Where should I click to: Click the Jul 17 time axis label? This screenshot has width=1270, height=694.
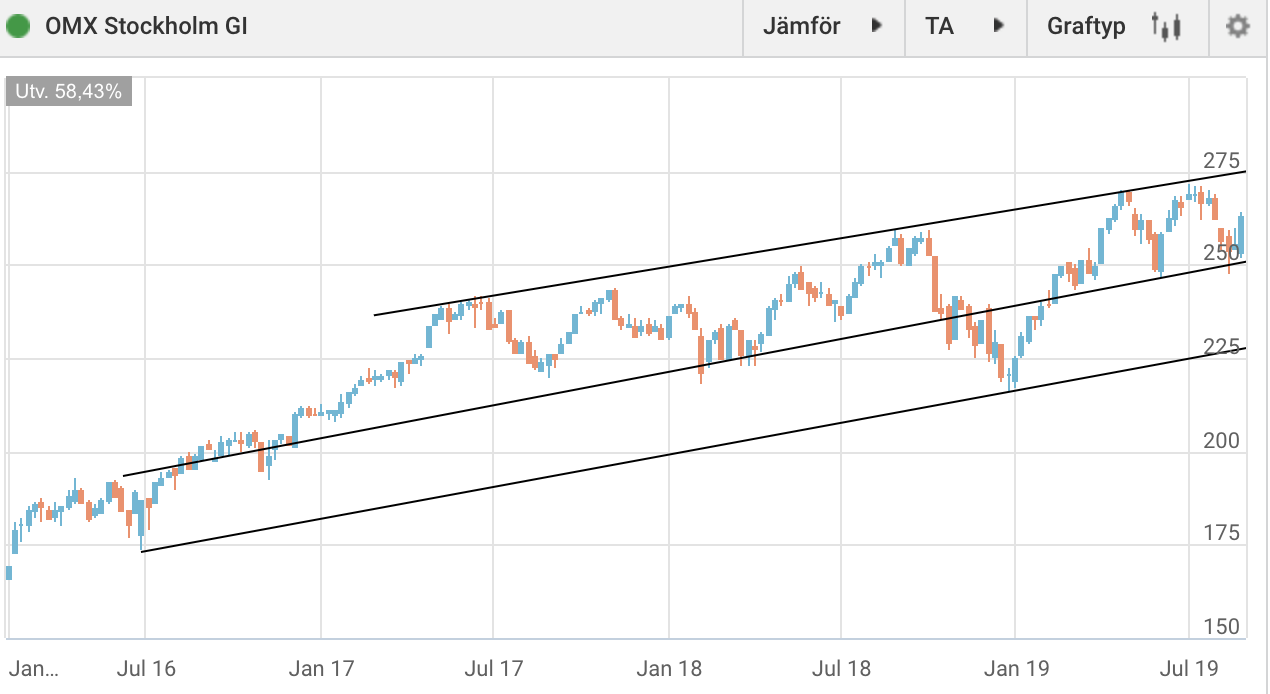pyautogui.click(x=495, y=666)
